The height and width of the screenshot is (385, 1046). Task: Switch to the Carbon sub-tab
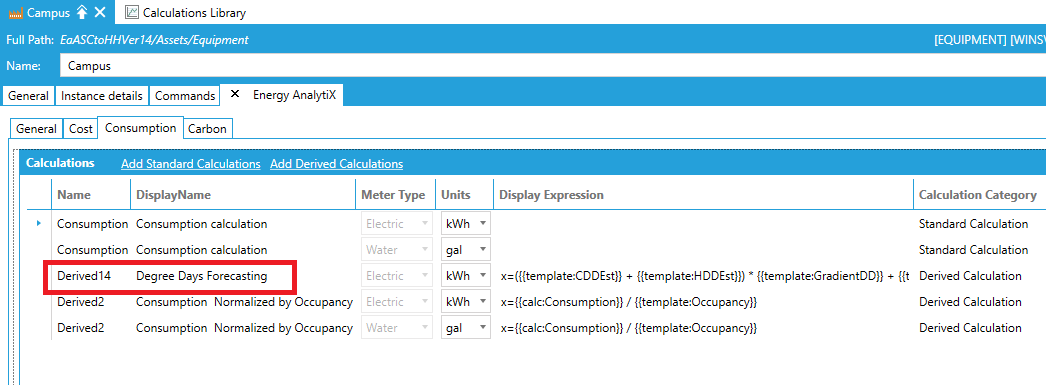click(207, 129)
